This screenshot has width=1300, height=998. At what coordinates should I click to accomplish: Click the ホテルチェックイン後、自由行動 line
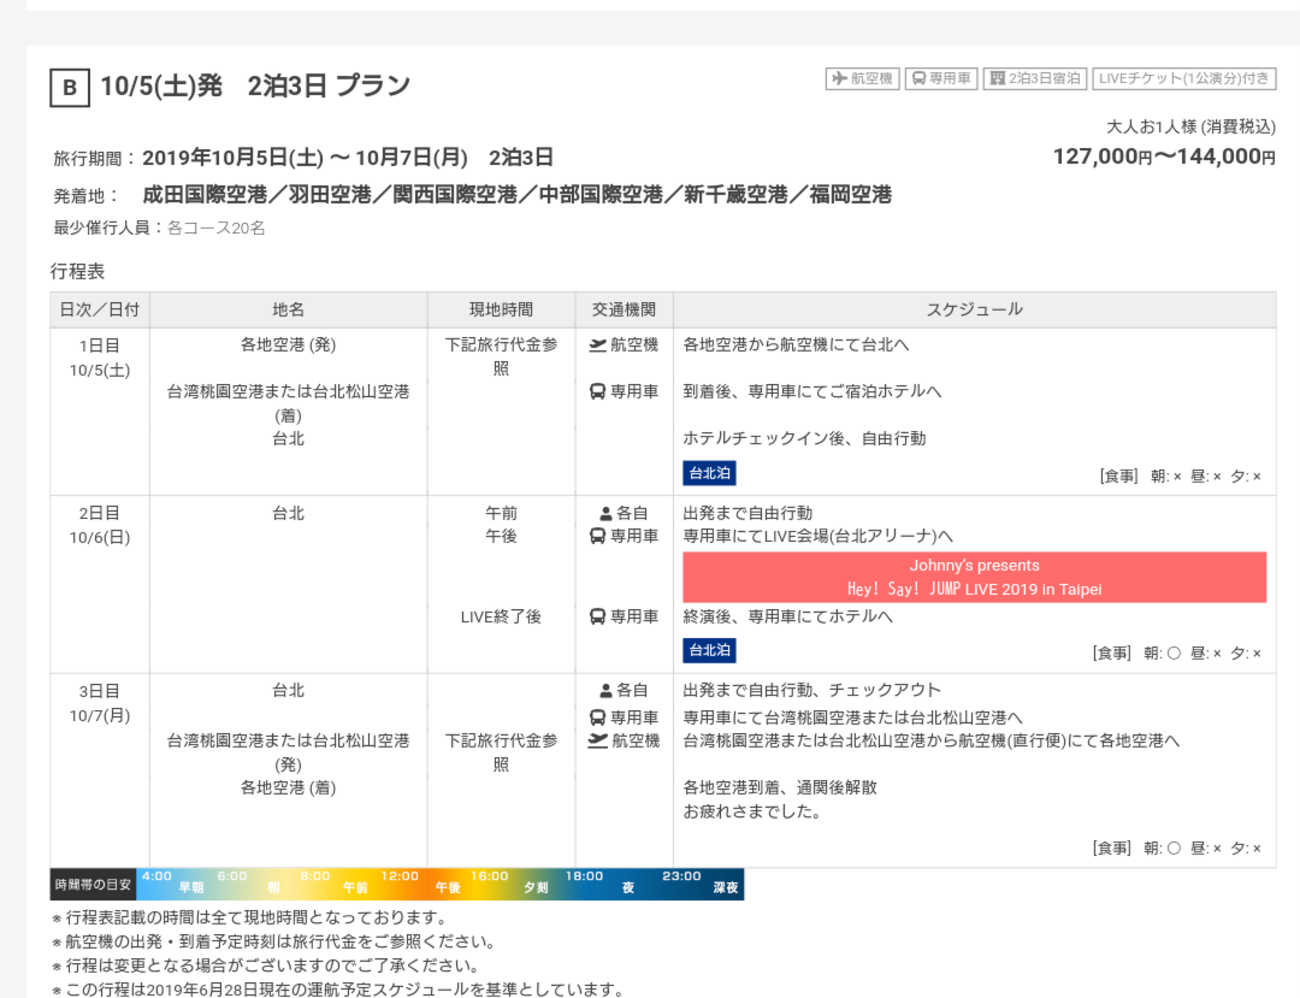click(x=804, y=439)
